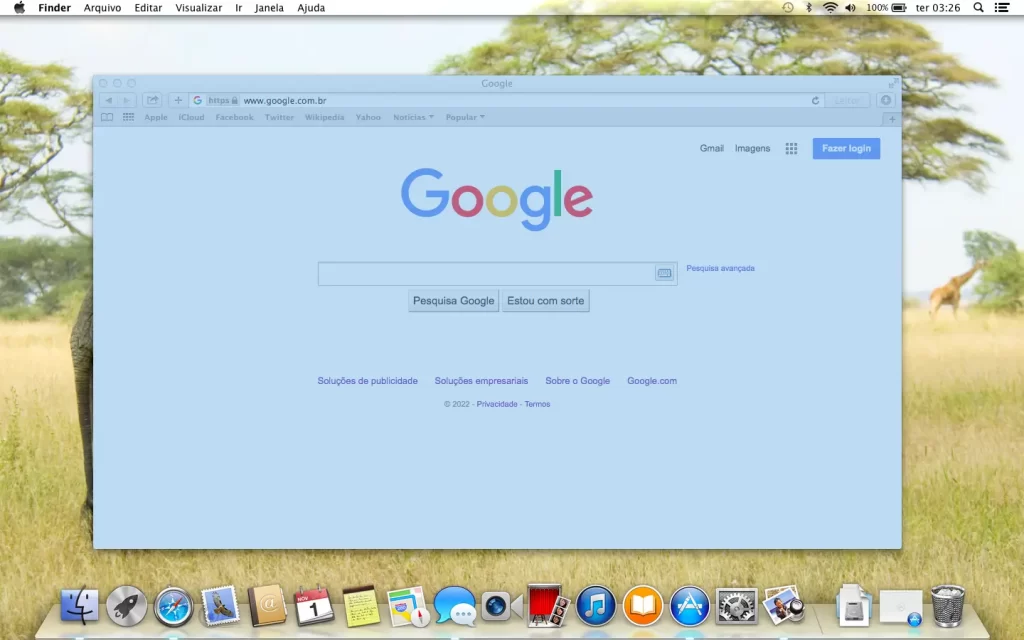Expand the Popular bookmarks dropdown
The width and height of the screenshot is (1024, 640).
[x=465, y=118]
